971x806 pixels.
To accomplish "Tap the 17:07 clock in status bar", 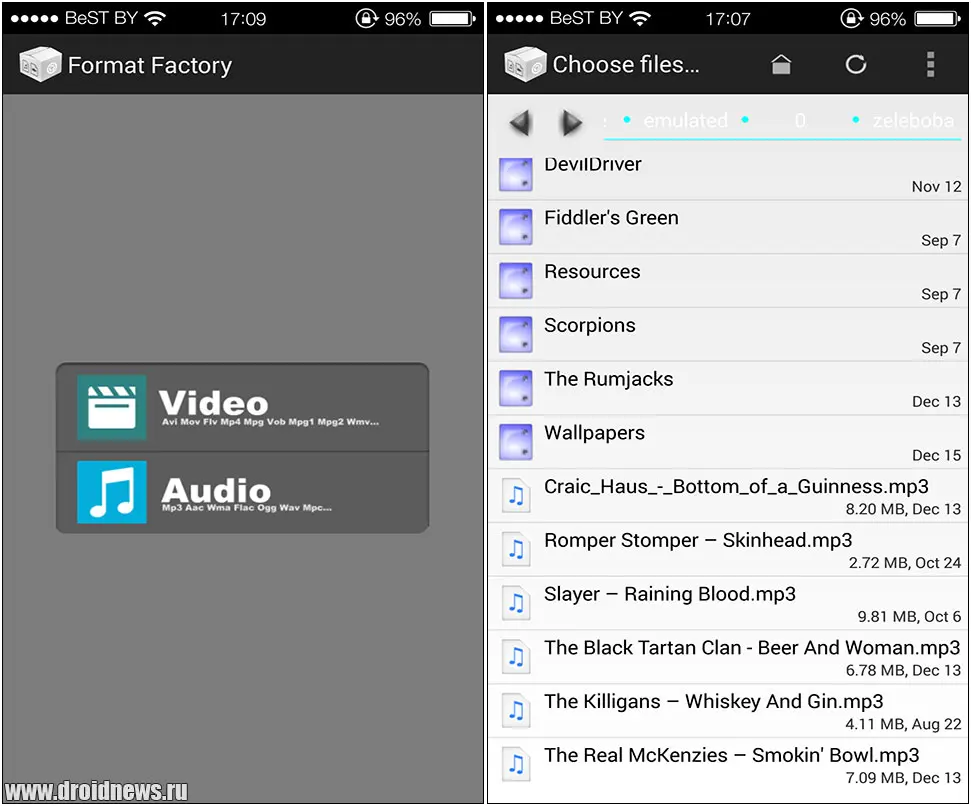I will tap(728, 19).
